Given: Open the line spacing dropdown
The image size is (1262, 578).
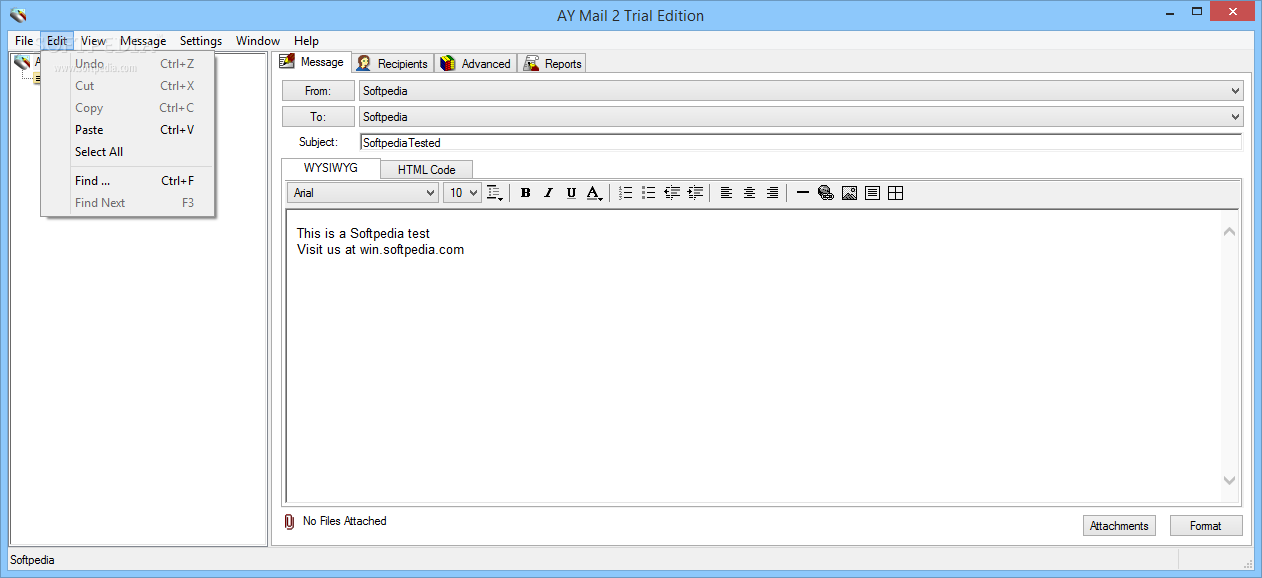Looking at the screenshot, I should click(x=495, y=193).
